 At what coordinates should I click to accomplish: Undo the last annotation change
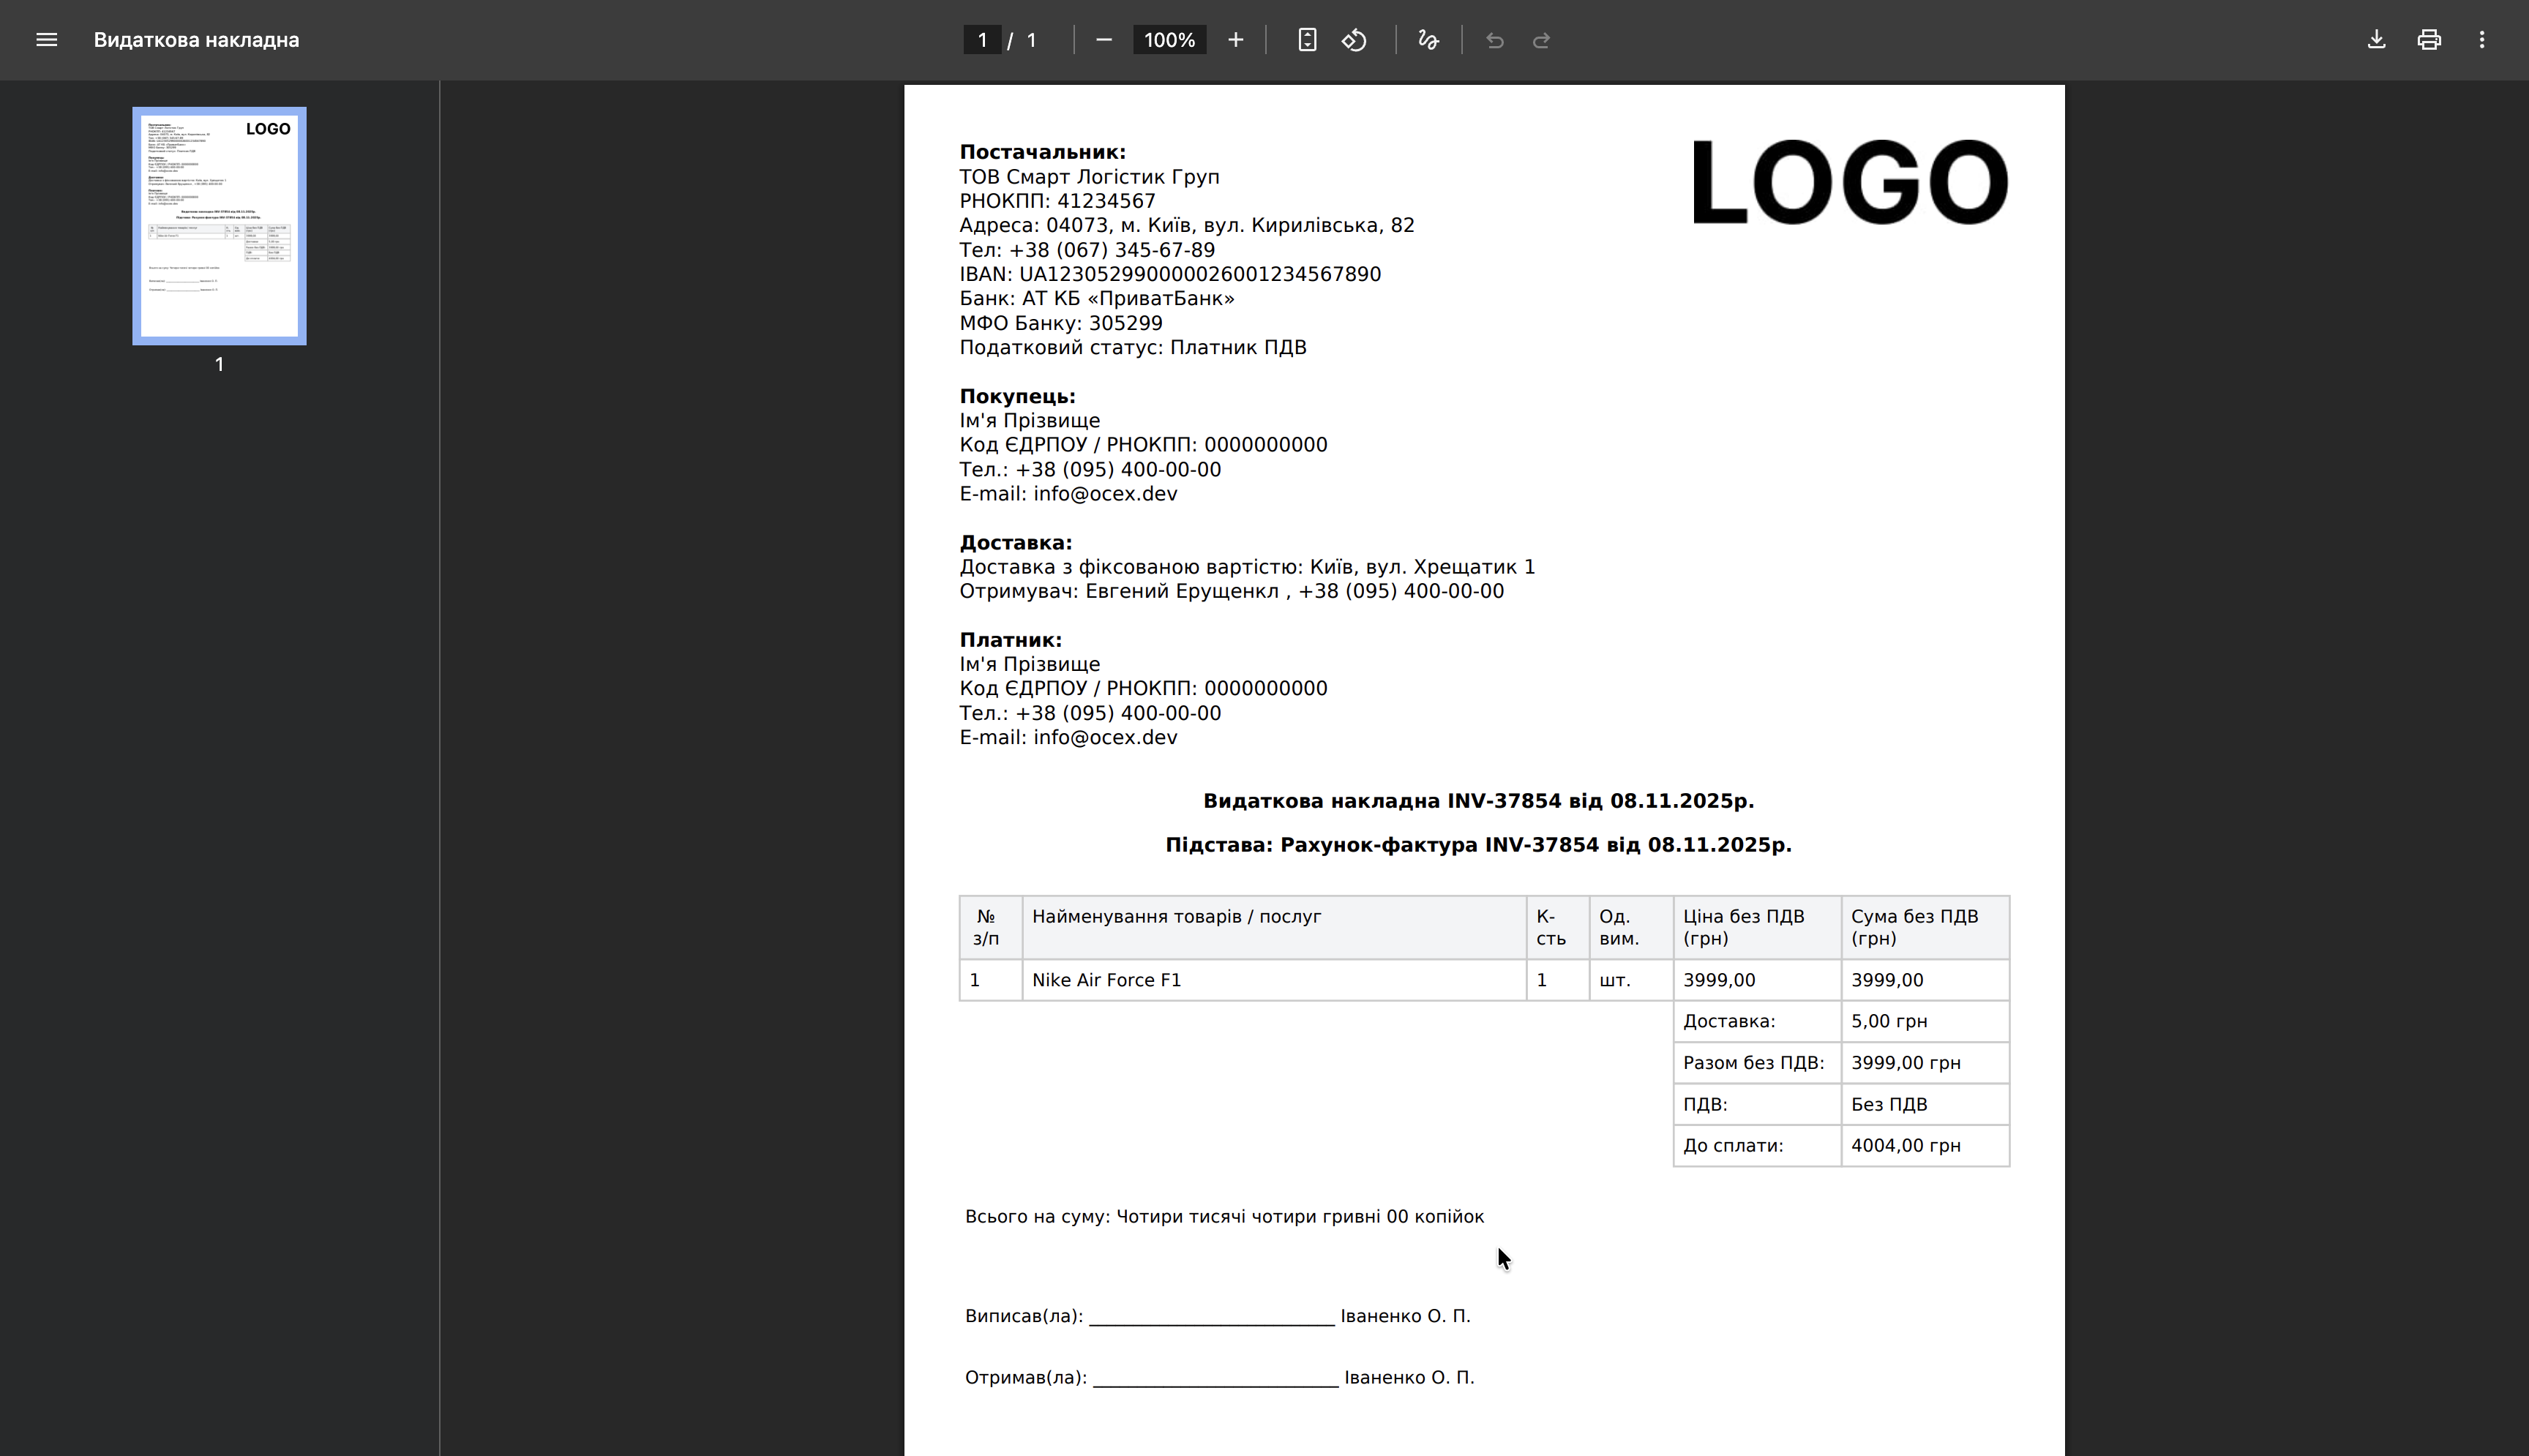click(x=1493, y=40)
